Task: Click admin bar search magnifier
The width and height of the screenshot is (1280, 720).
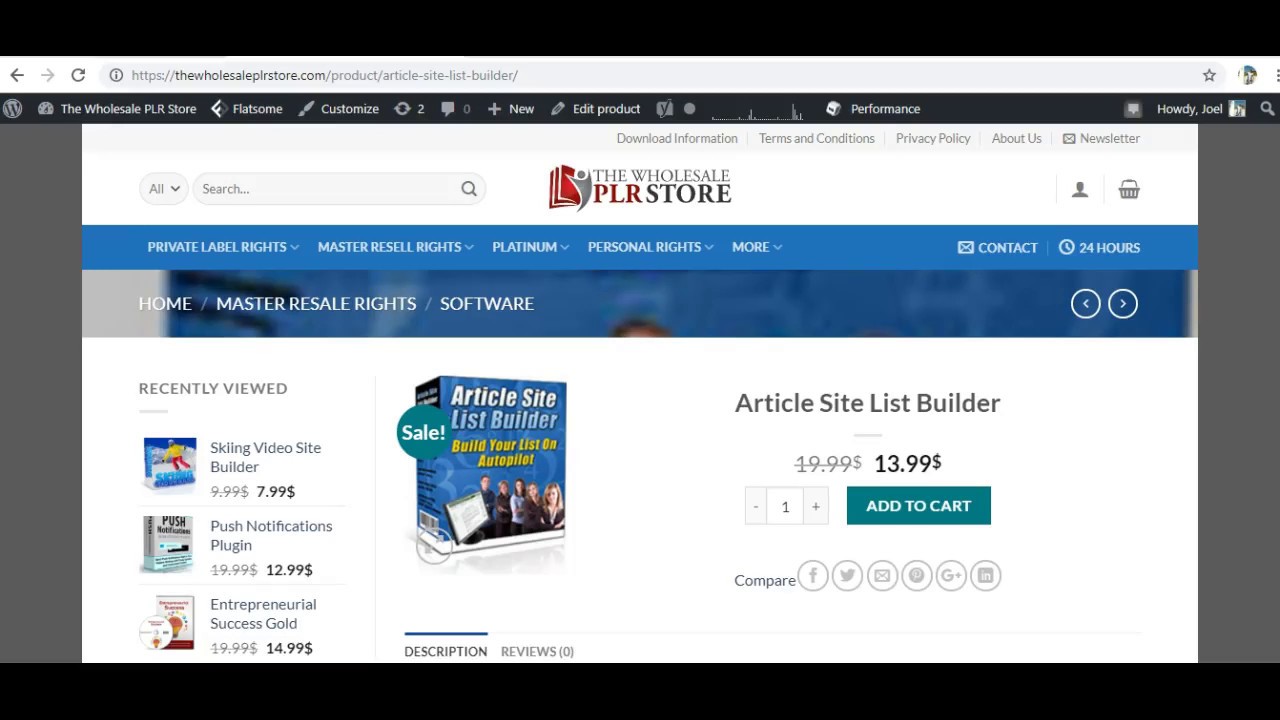Action: pyautogui.click(x=1267, y=109)
